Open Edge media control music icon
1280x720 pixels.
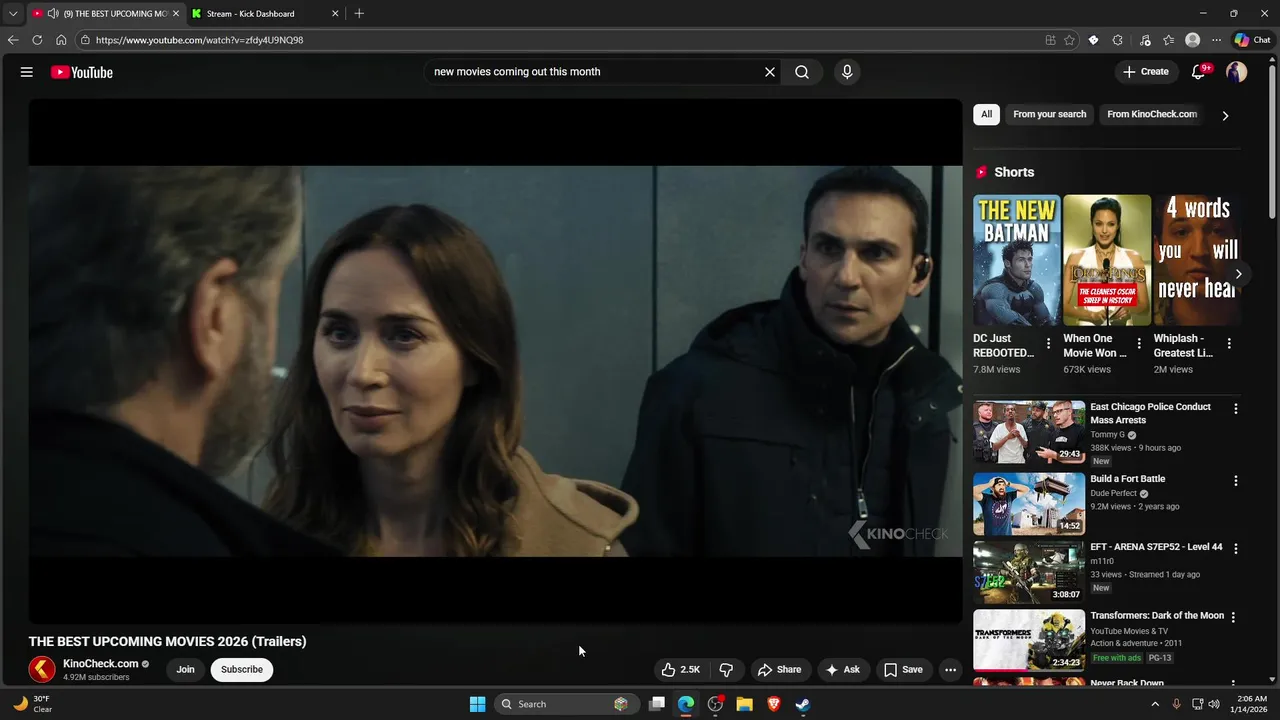[1145, 40]
